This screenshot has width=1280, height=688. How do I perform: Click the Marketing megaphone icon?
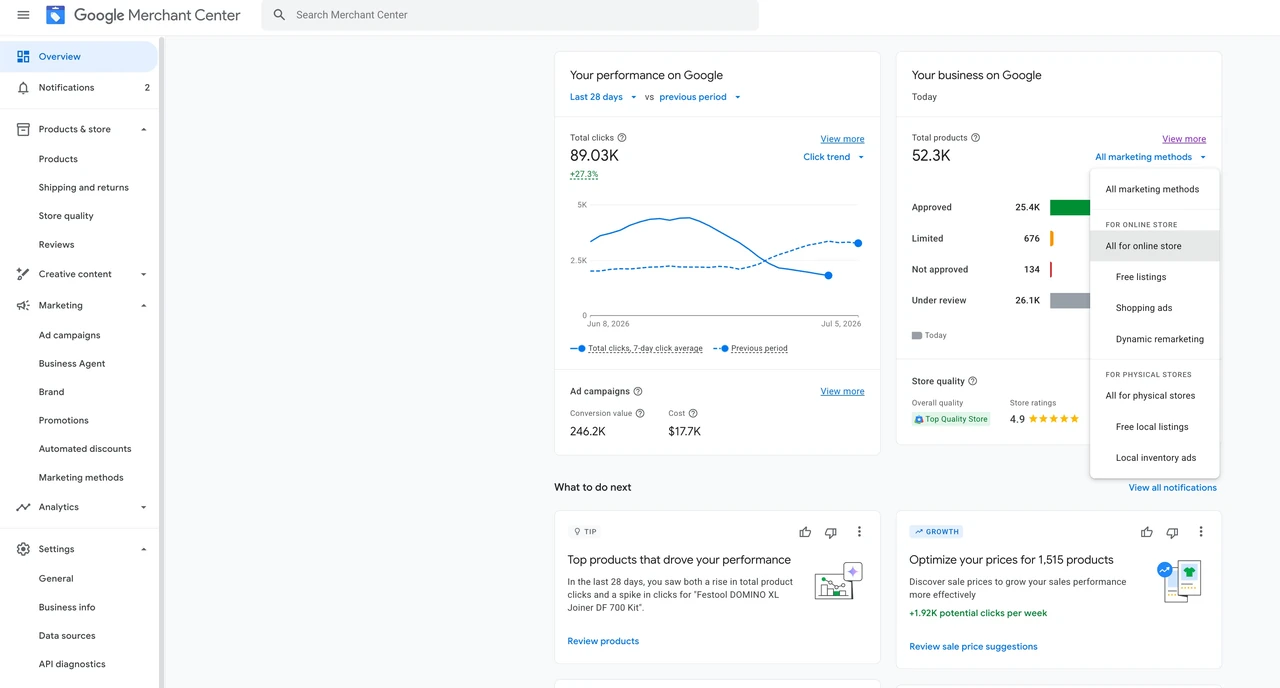[x=23, y=305]
